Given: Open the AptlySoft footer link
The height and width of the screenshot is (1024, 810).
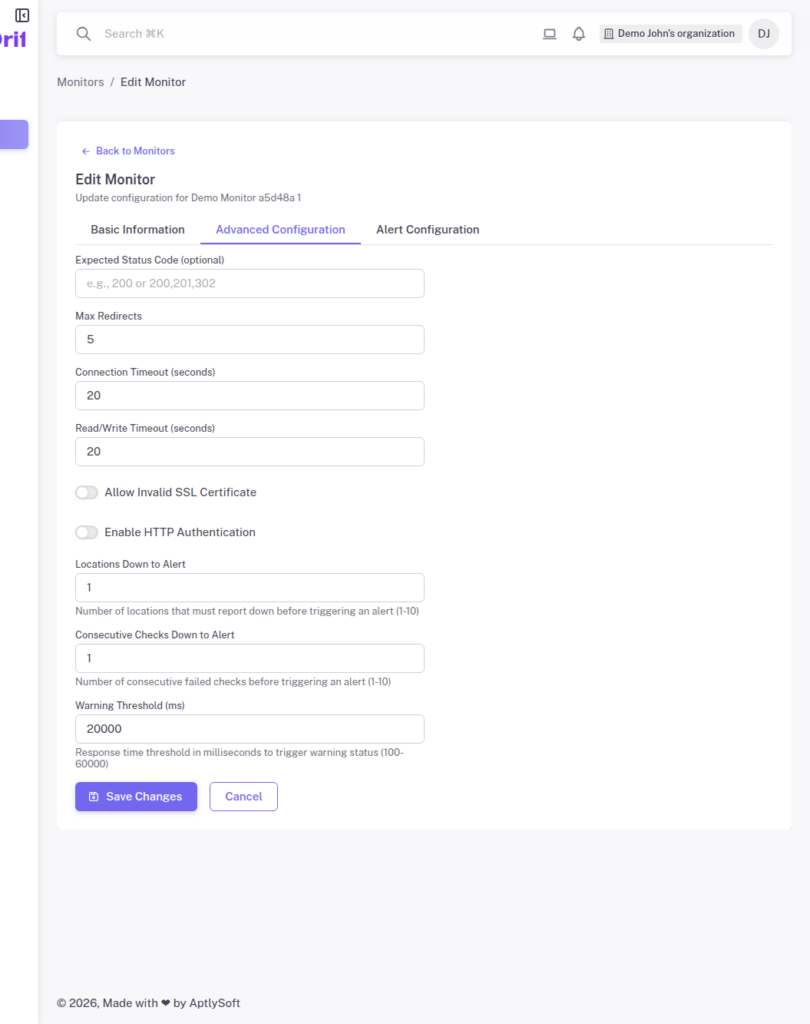Looking at the screenshot, I should pyautogui.click(x=214, y=1002).
